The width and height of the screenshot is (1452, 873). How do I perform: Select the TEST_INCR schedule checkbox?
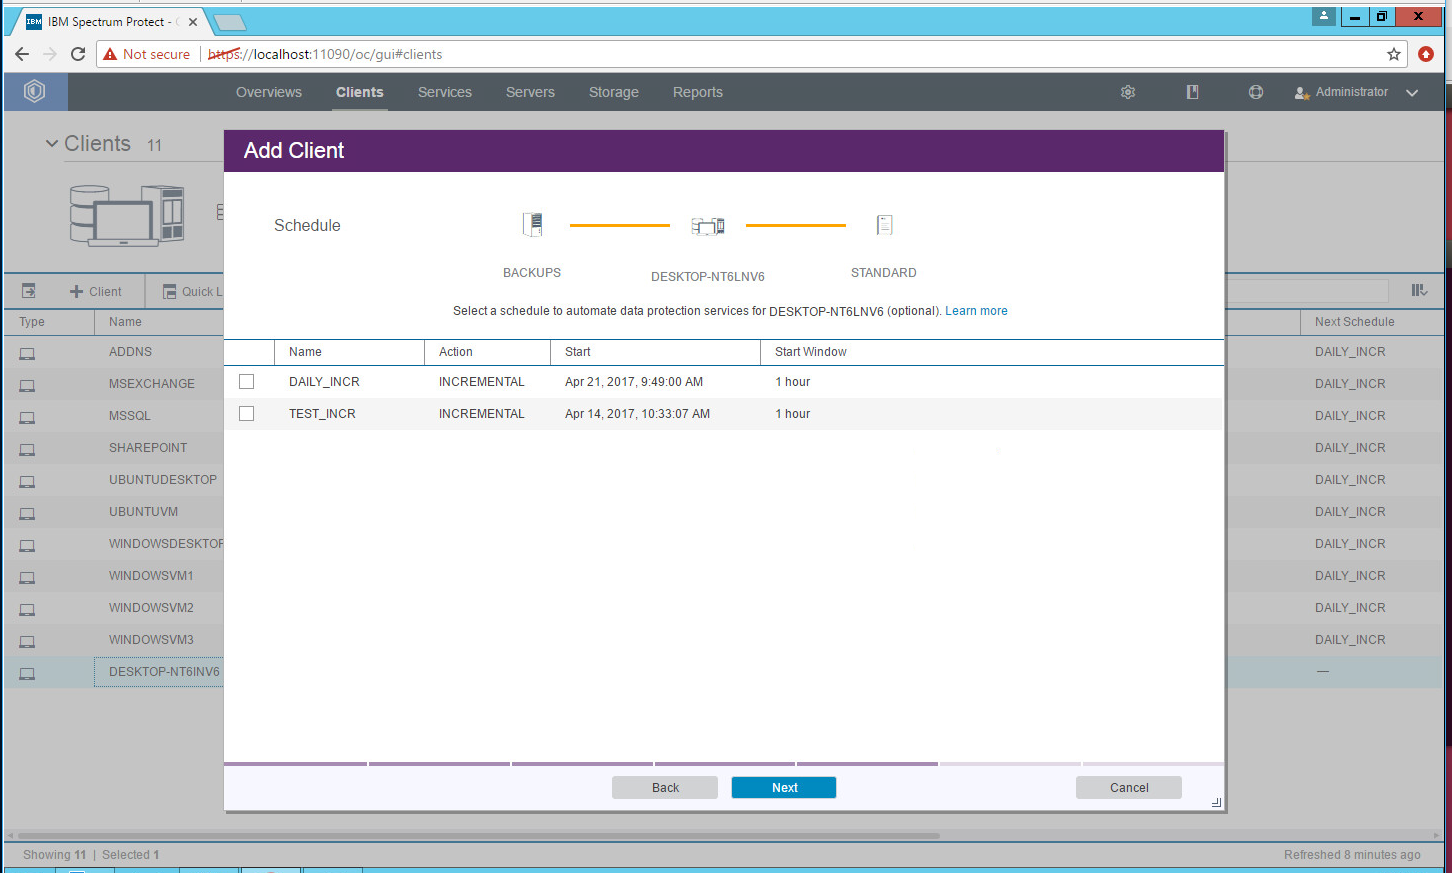pyautogui.click(x=247, y=414)
